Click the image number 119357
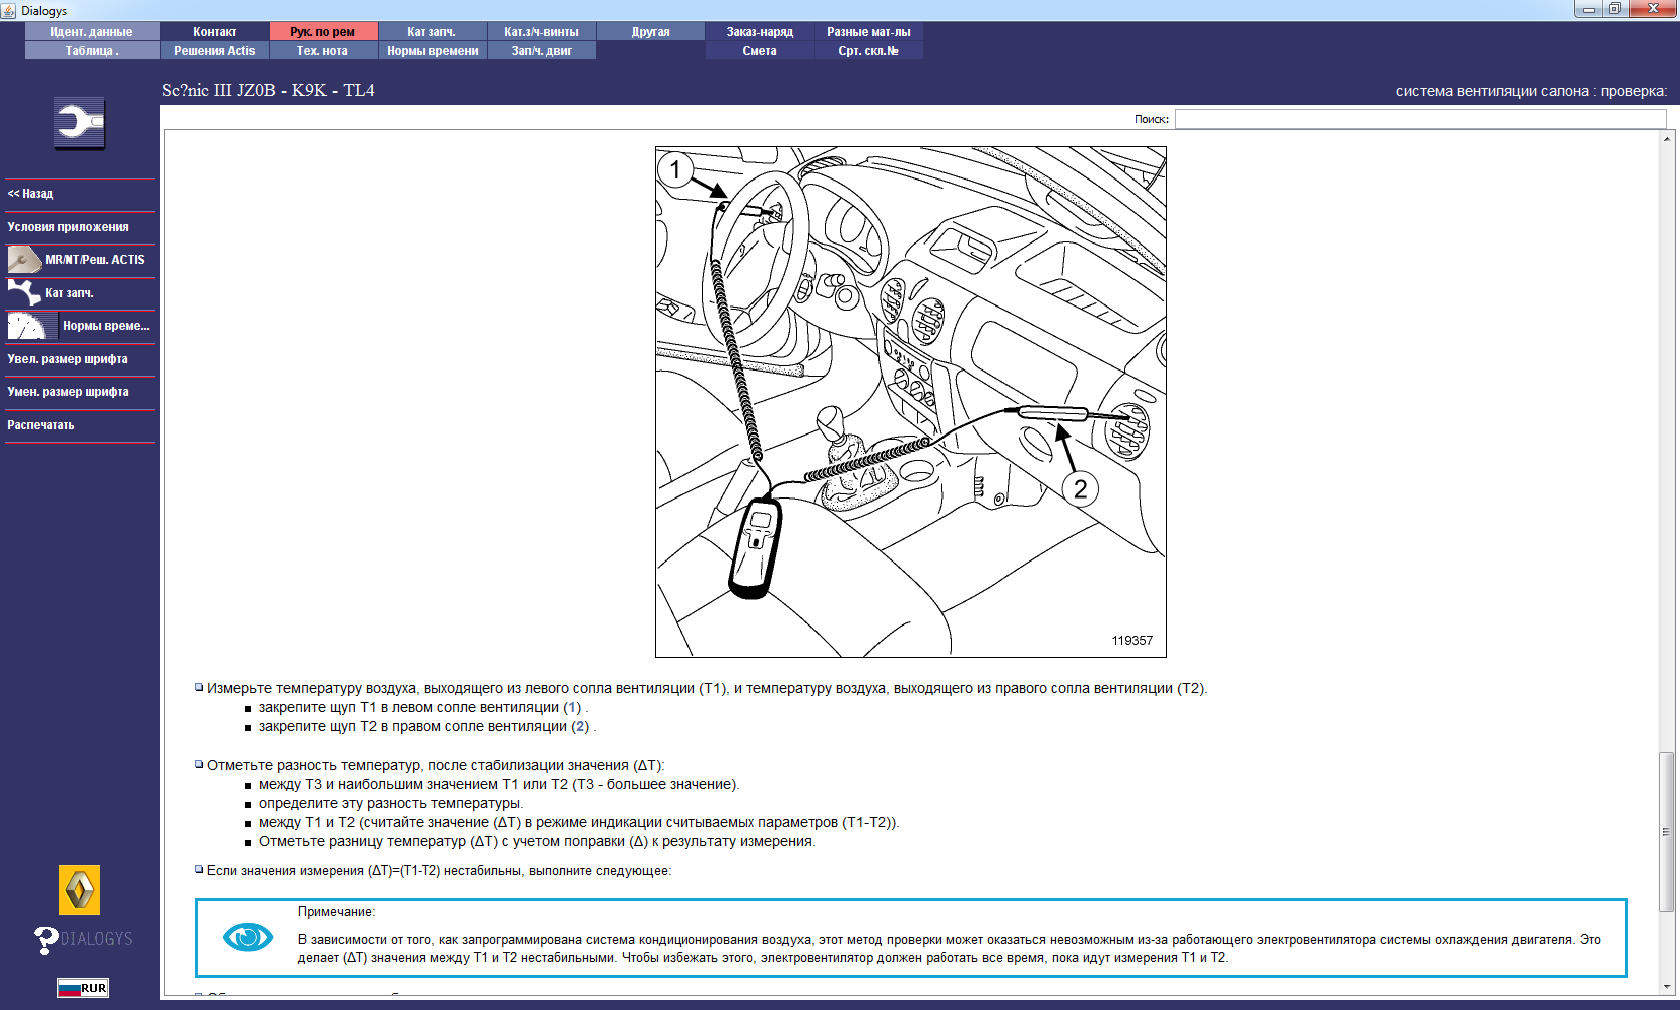Viewport: 1680px width, 1010px height. point(1132,641)
